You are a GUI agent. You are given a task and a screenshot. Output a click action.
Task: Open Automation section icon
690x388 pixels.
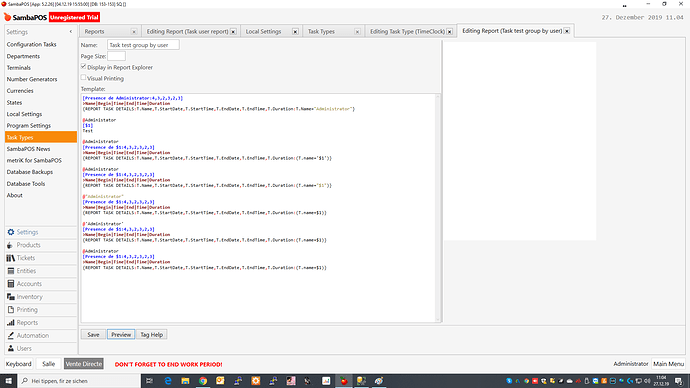[x=11, y=336]
